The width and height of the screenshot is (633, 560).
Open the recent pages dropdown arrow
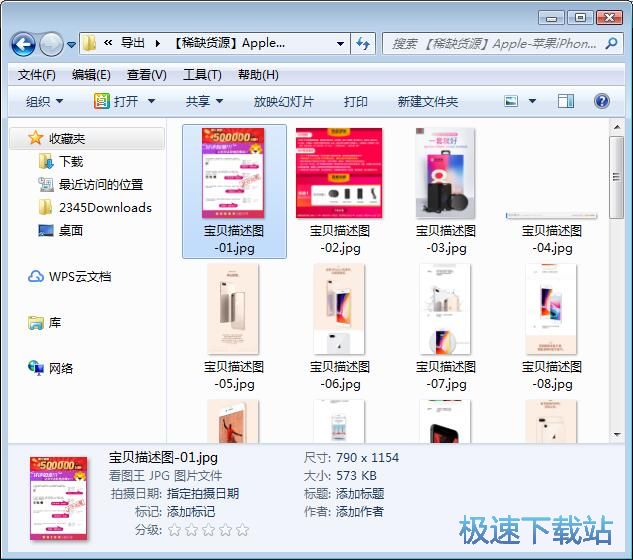[71, 44]
